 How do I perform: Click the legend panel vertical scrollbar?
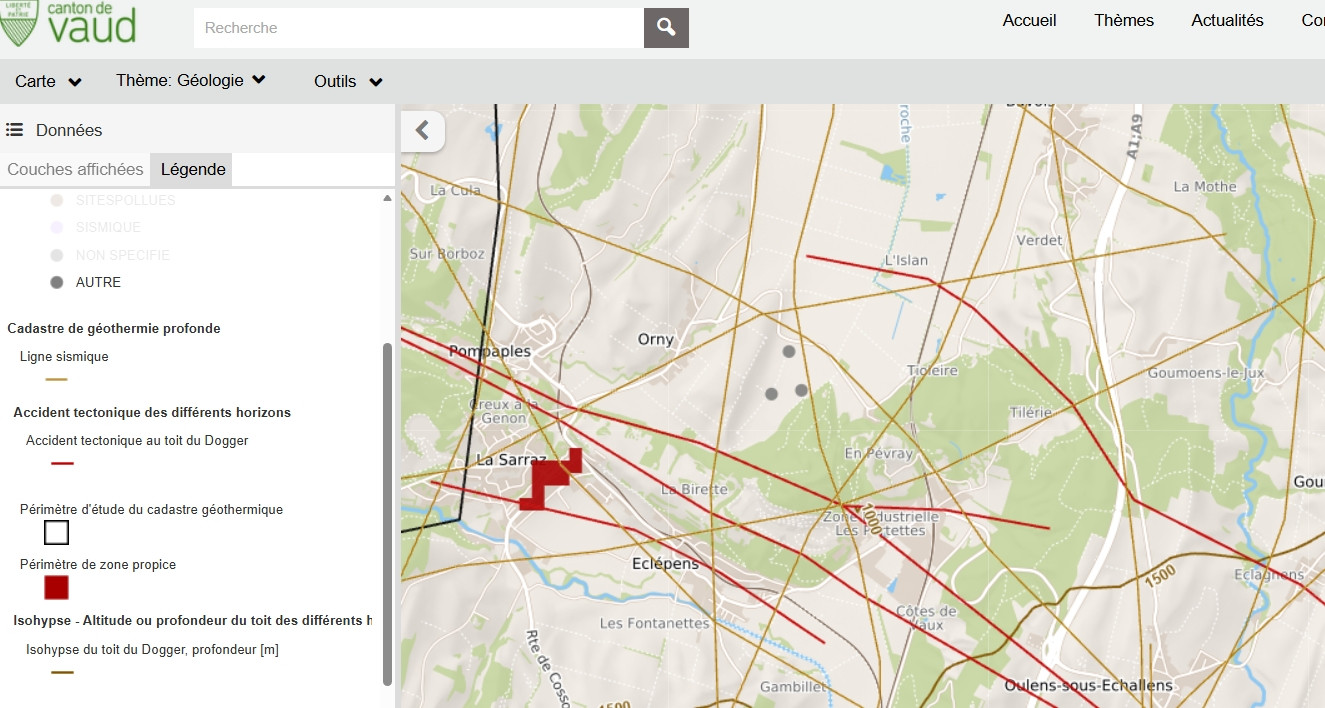click(388, 510)
